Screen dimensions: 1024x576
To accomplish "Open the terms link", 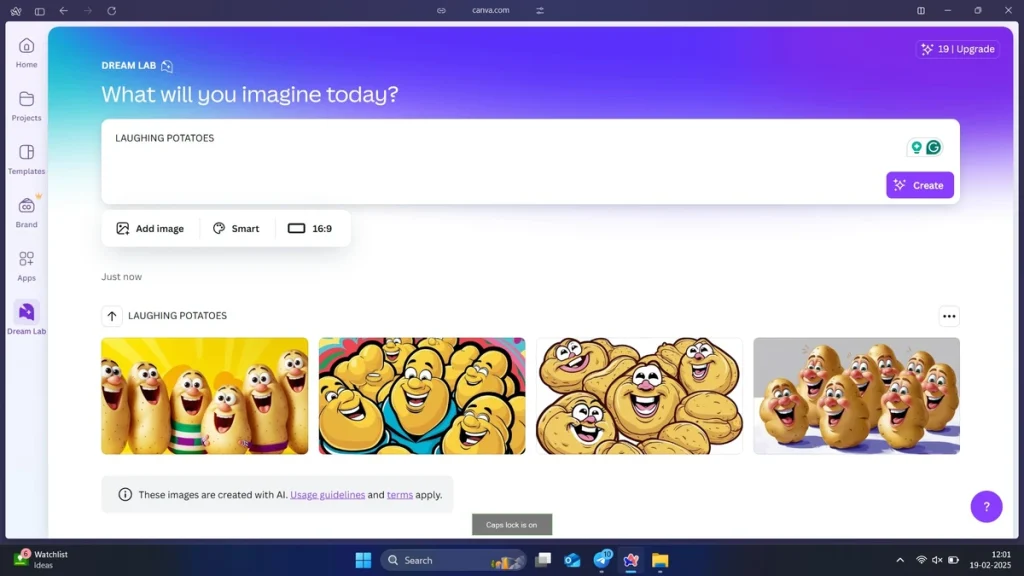I will click(x=400, y=495).
